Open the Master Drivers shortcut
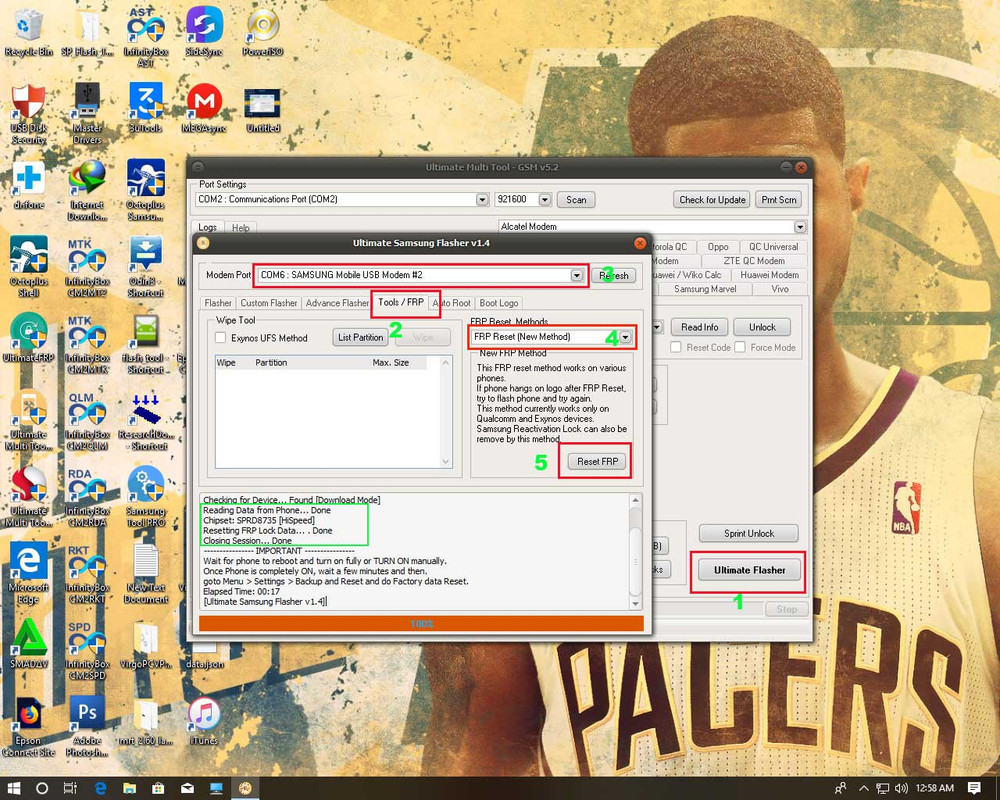The width and height of the screenshot is (1000, 800). coord(87,114)
